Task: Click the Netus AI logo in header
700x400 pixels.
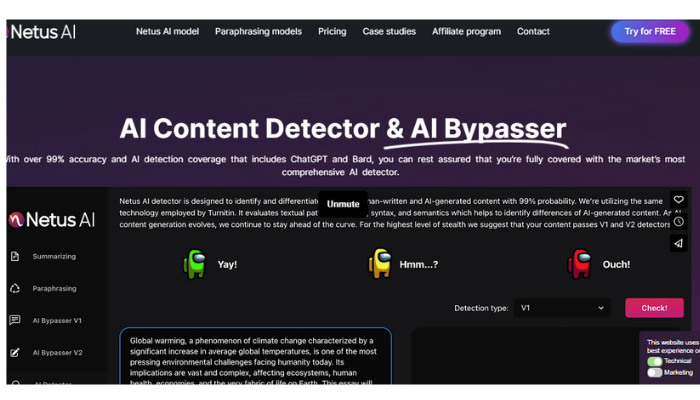Action: pyautogui.click(x=42, y=32)
